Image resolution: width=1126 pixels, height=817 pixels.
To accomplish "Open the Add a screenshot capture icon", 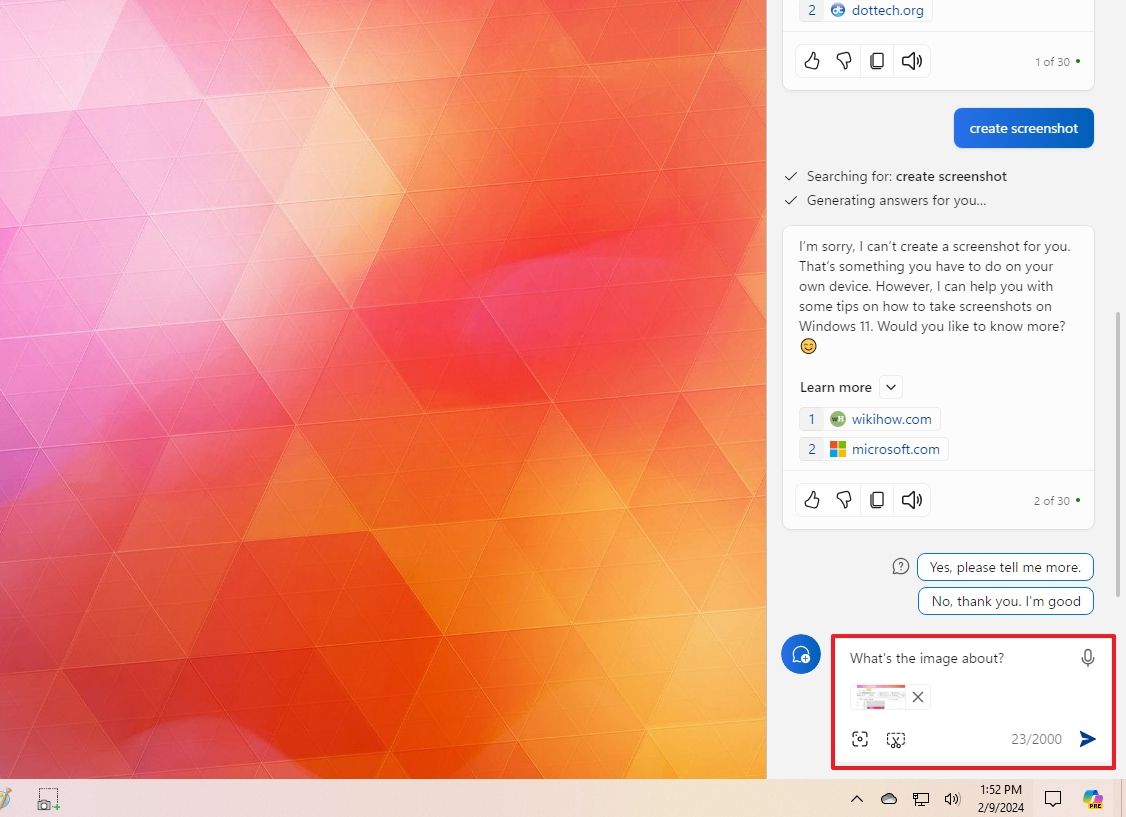I will (860, 739).
